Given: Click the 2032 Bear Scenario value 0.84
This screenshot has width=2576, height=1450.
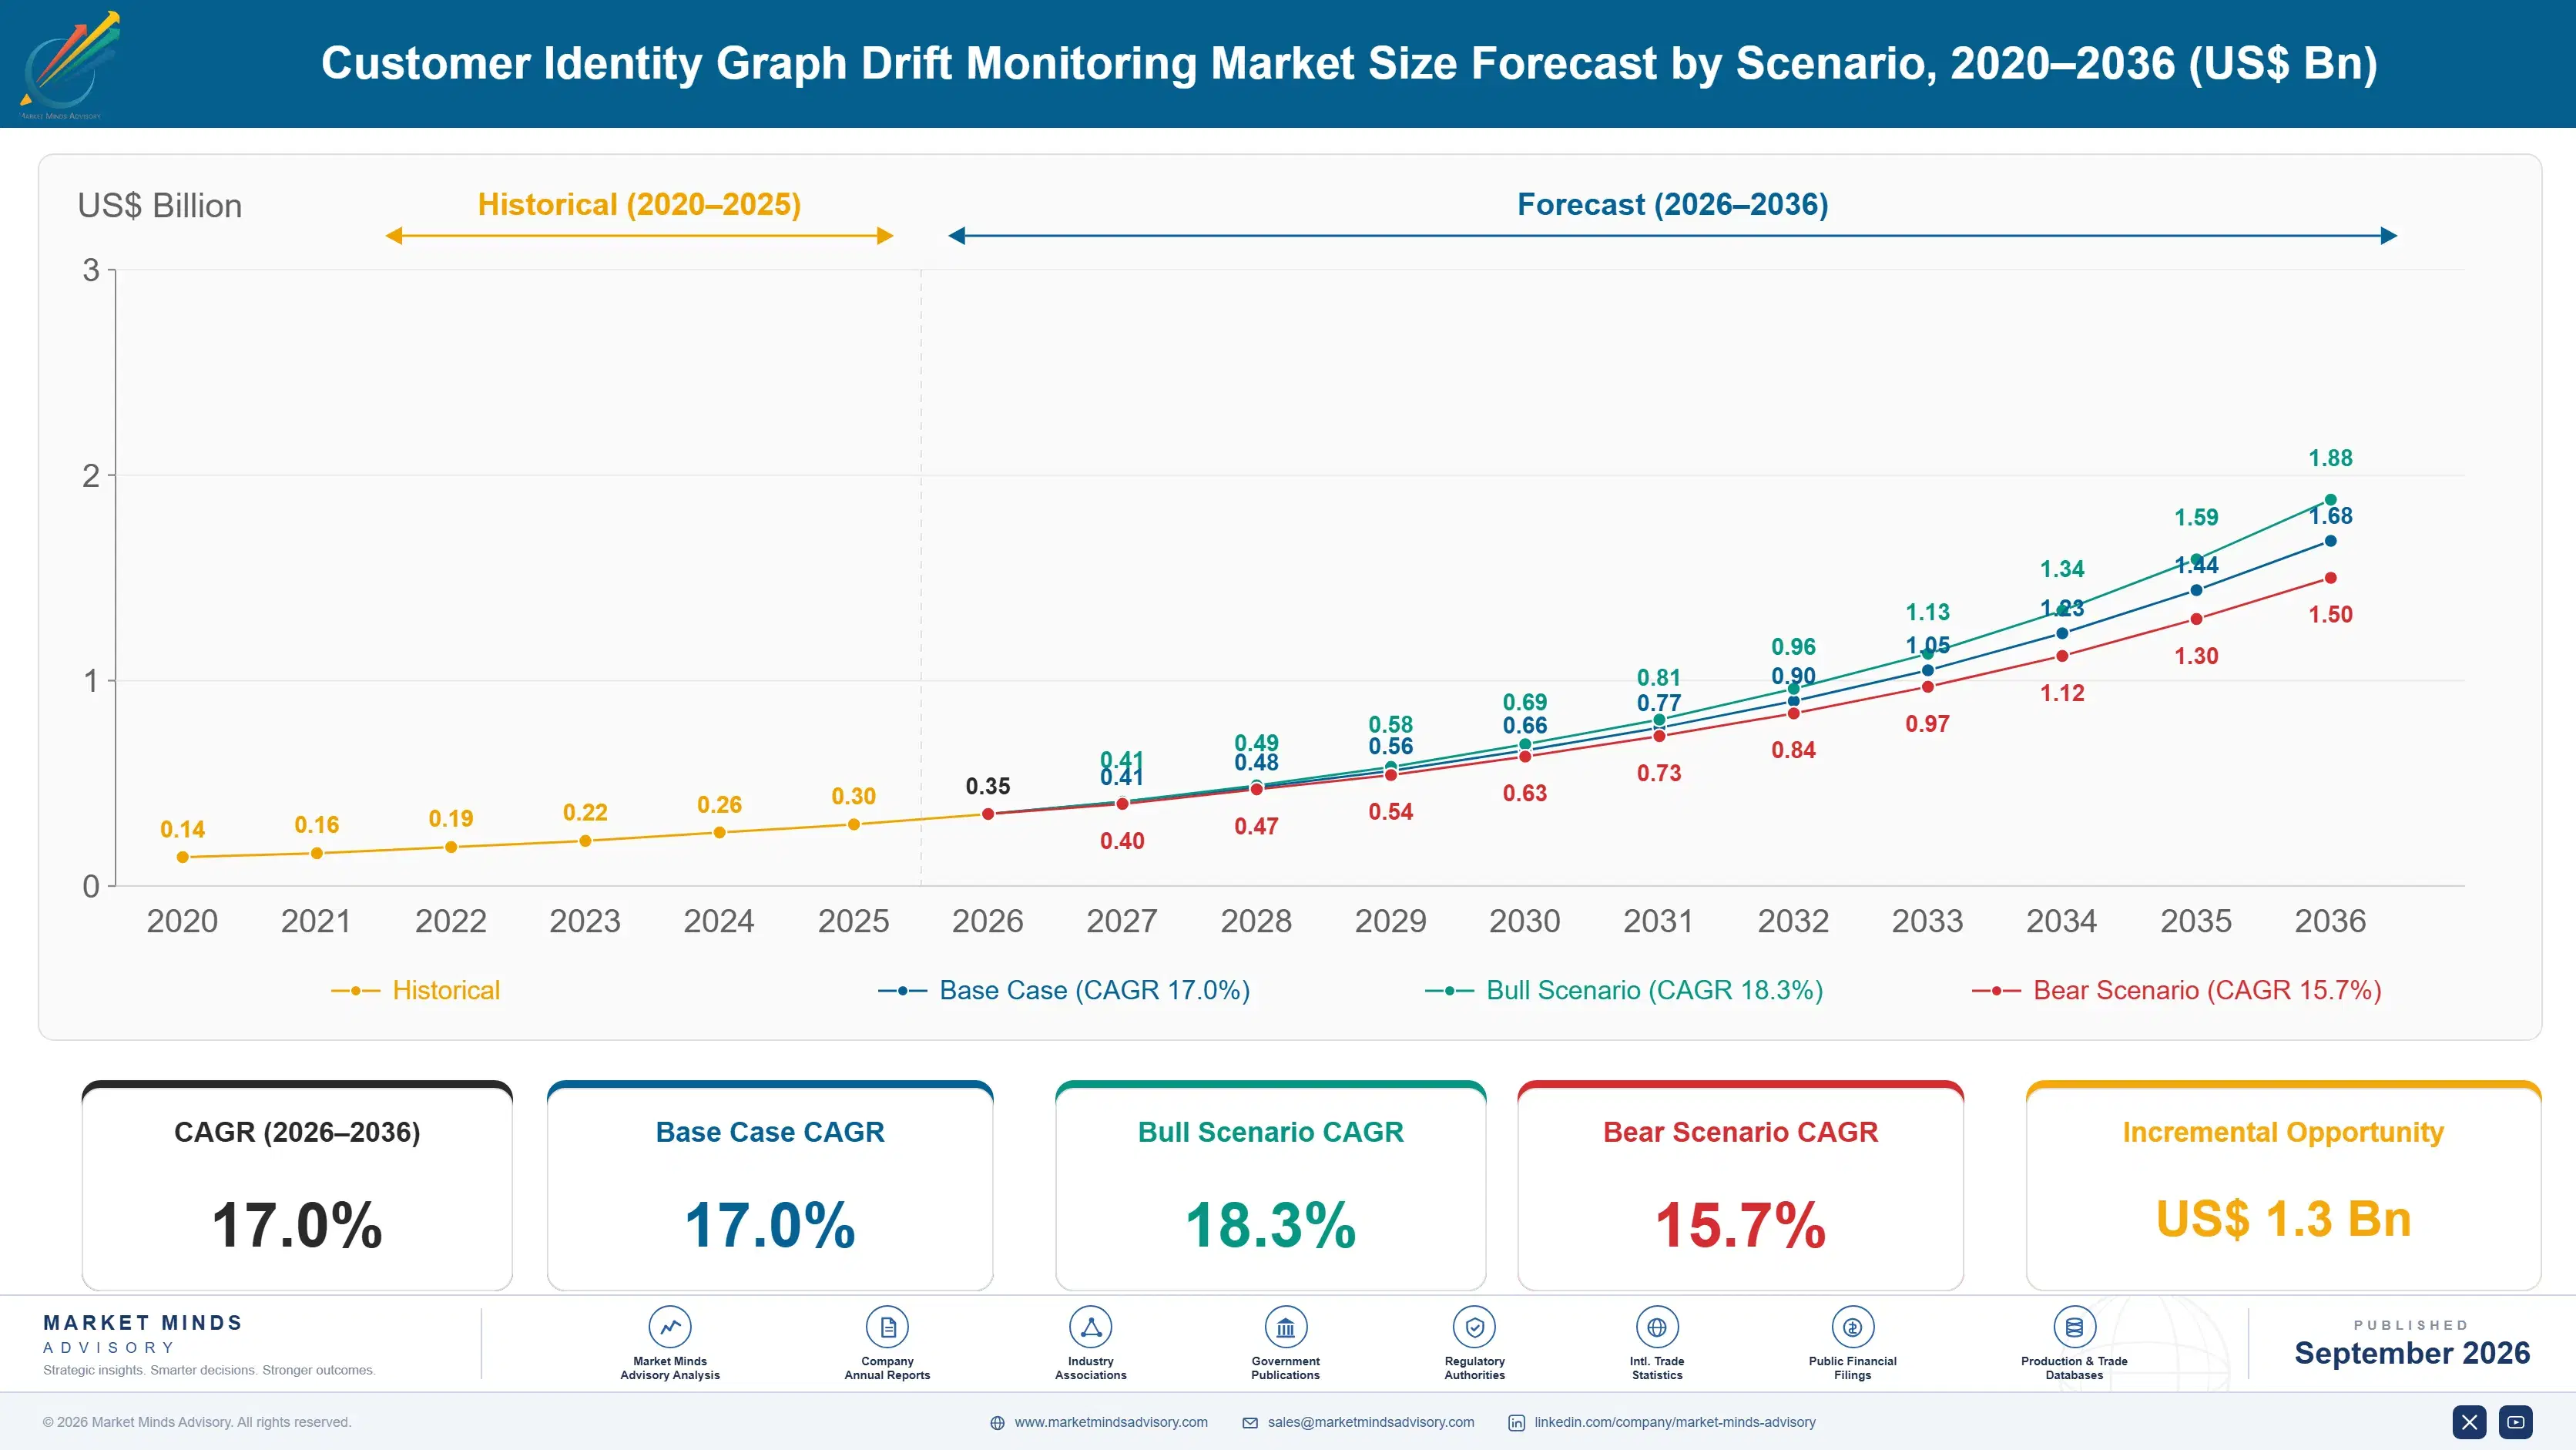Looking at the screenshot, I should coord(1793,750).
